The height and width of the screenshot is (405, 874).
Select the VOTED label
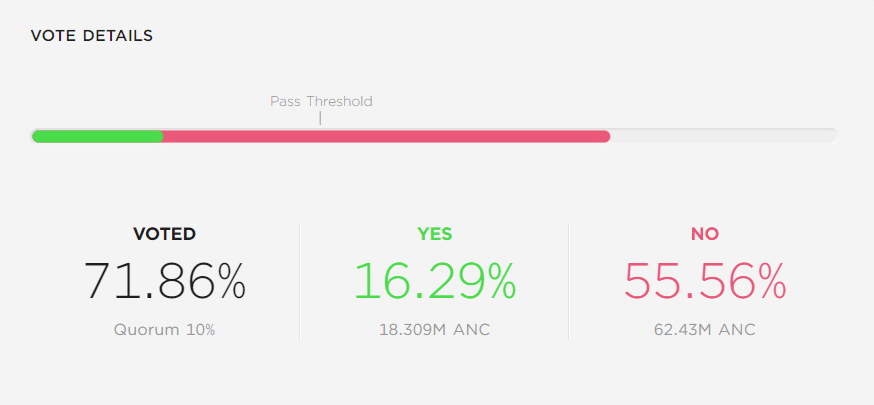click(x=164, y=234)
